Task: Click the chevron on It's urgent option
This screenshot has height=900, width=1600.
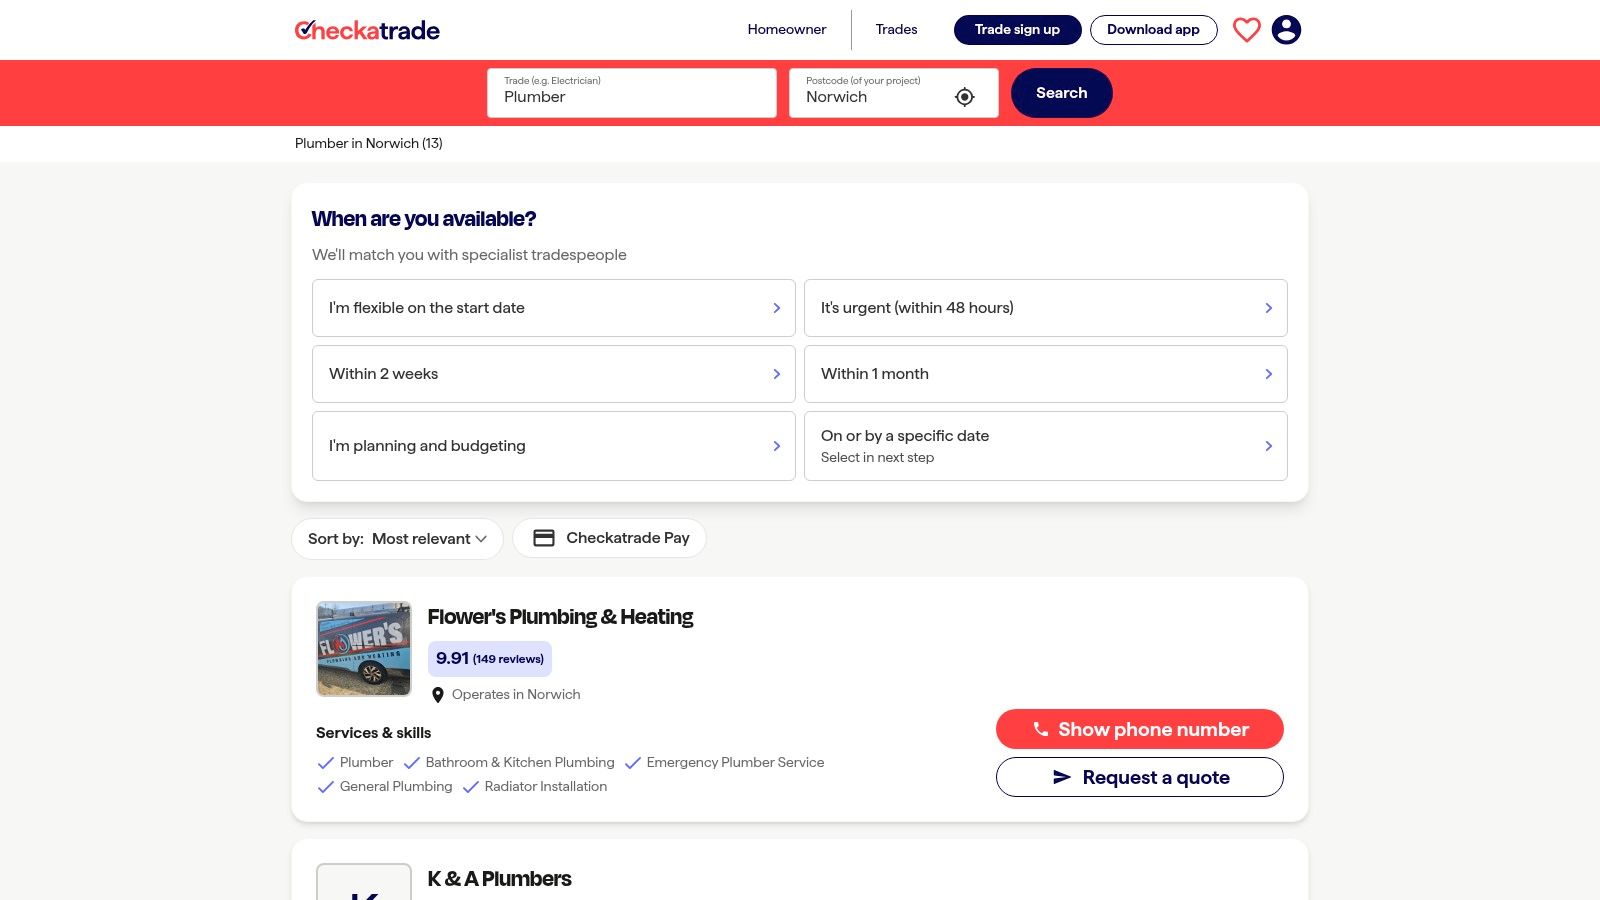Action: click(1268, 308)
